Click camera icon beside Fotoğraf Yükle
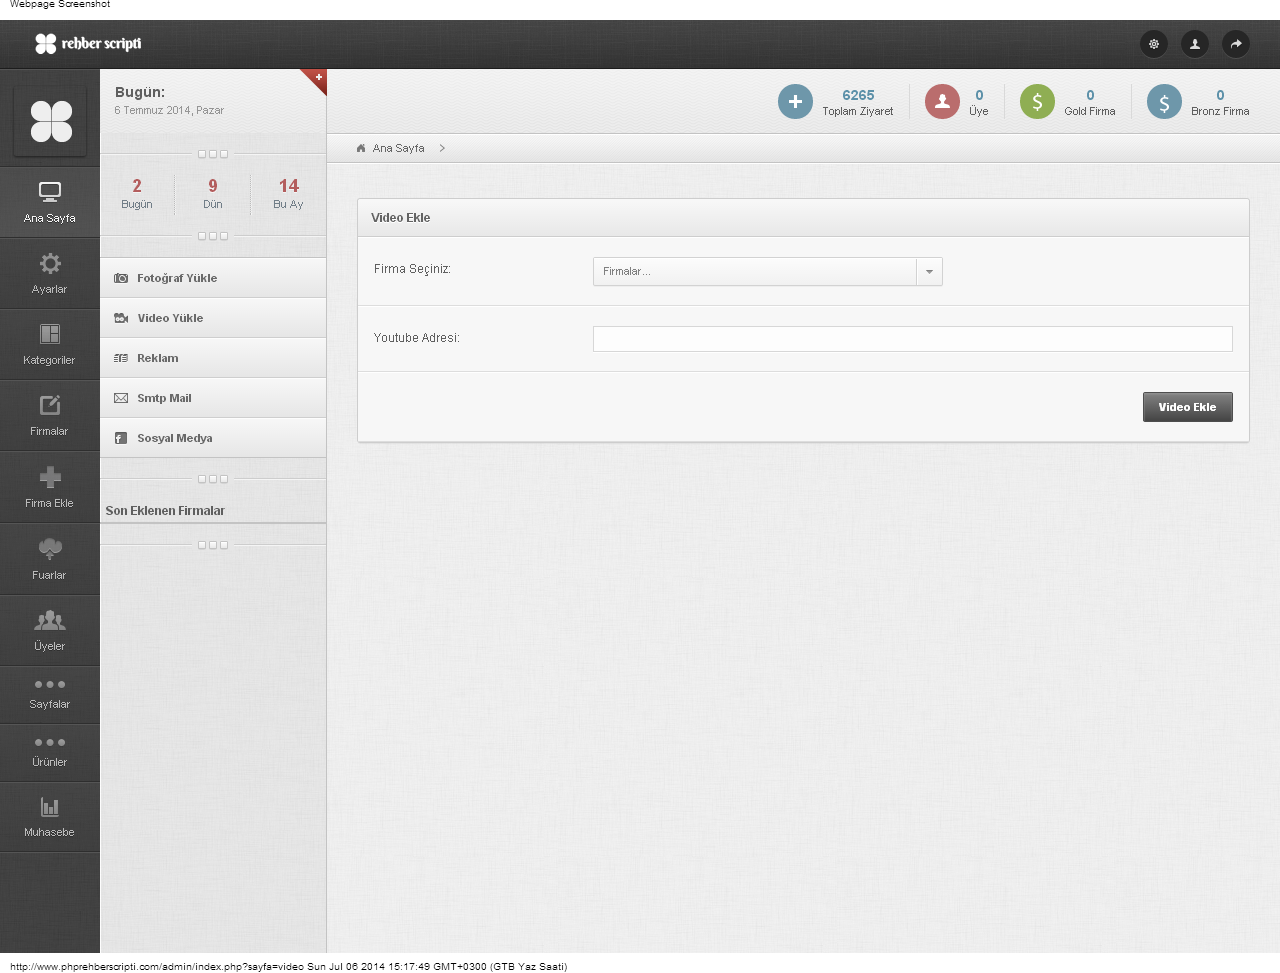 coord(121,278)
